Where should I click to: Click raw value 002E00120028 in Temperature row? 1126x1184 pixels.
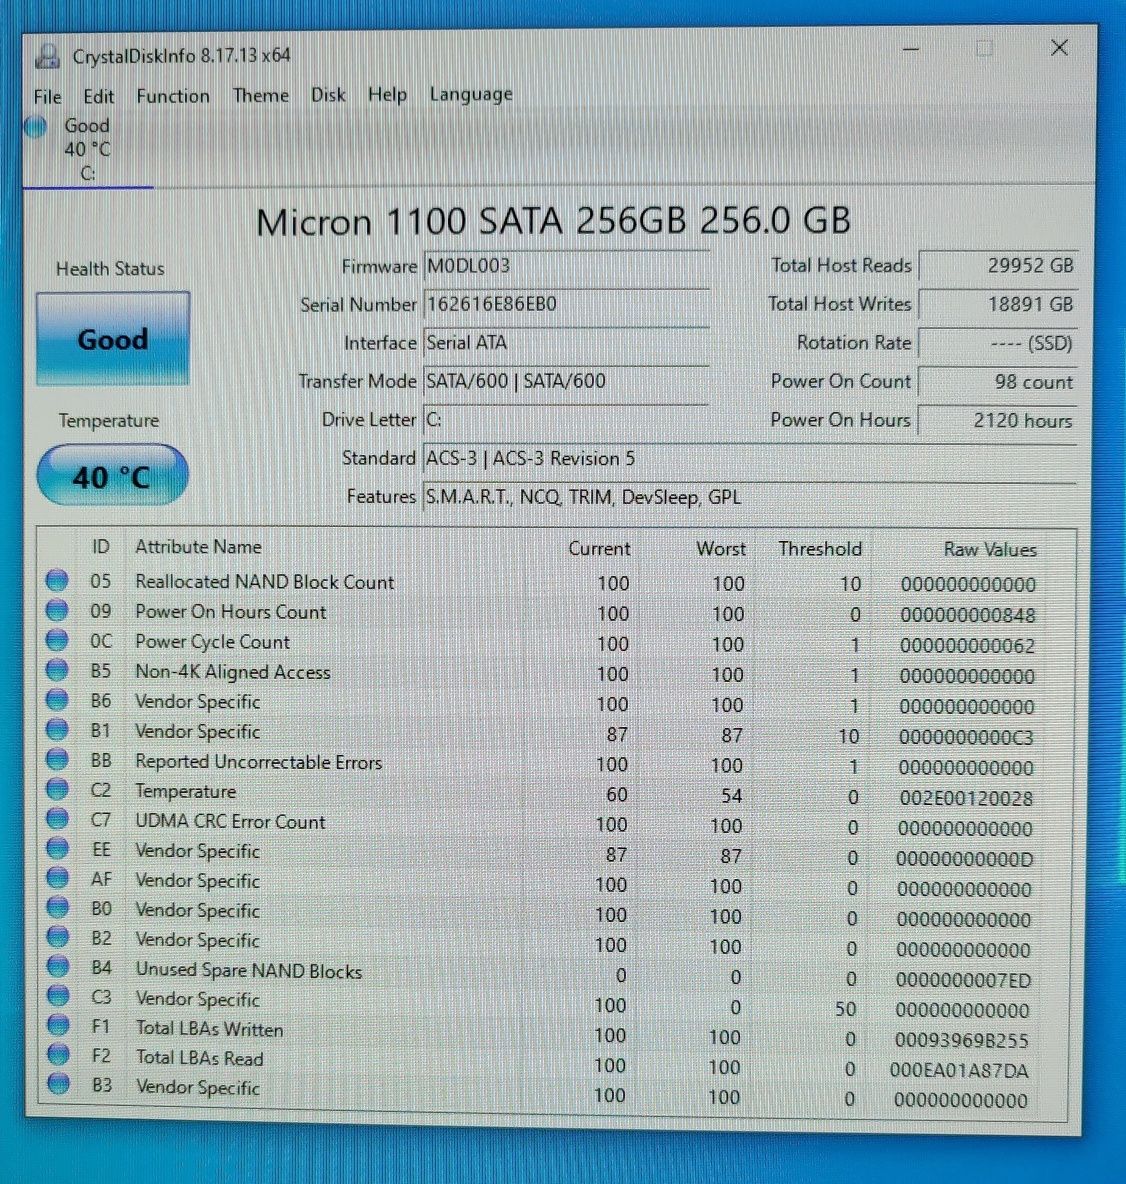point(966,798)
